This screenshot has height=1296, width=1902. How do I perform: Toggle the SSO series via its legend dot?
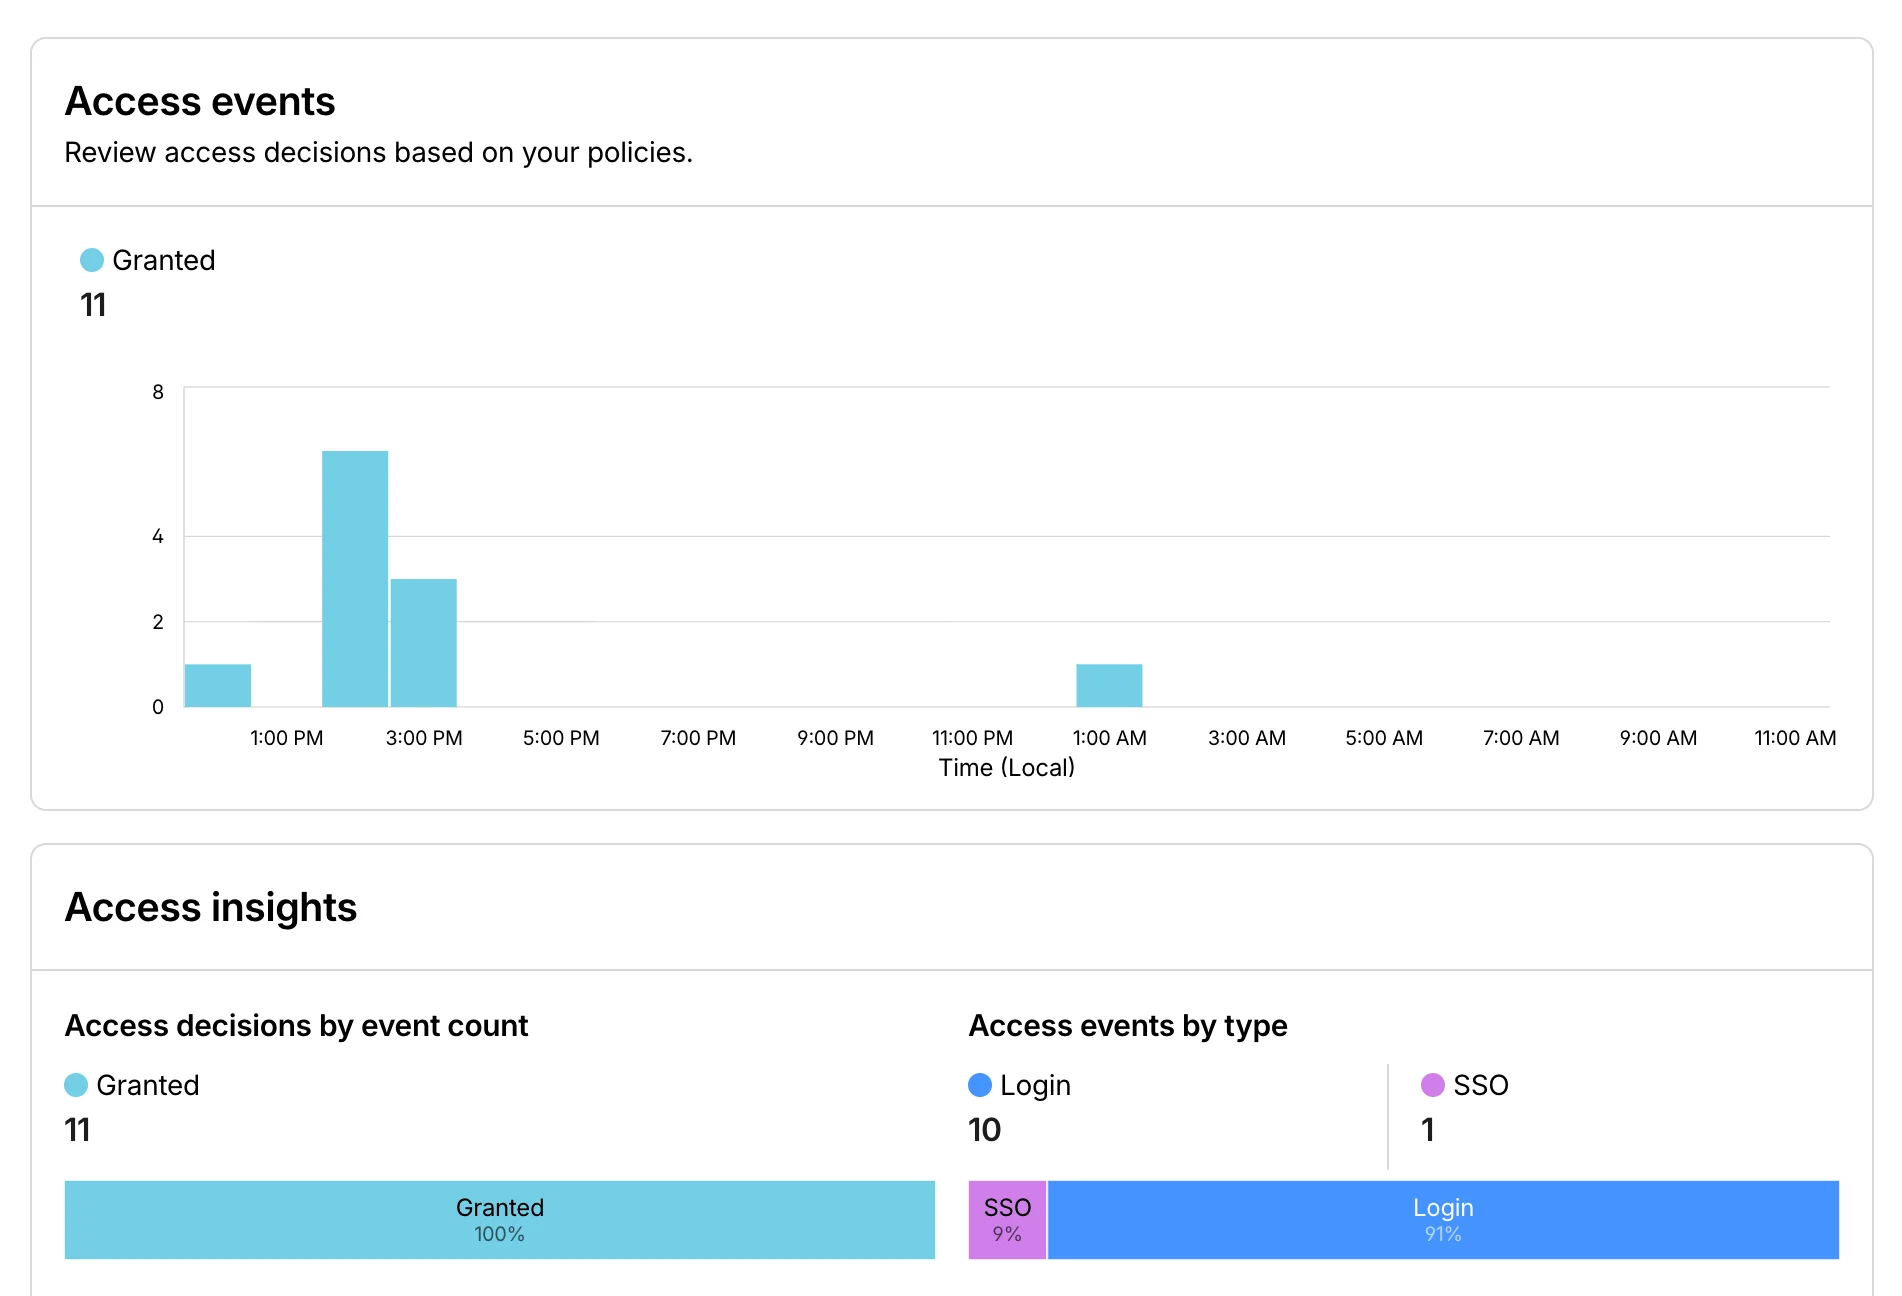(x=1432, y=1084)
